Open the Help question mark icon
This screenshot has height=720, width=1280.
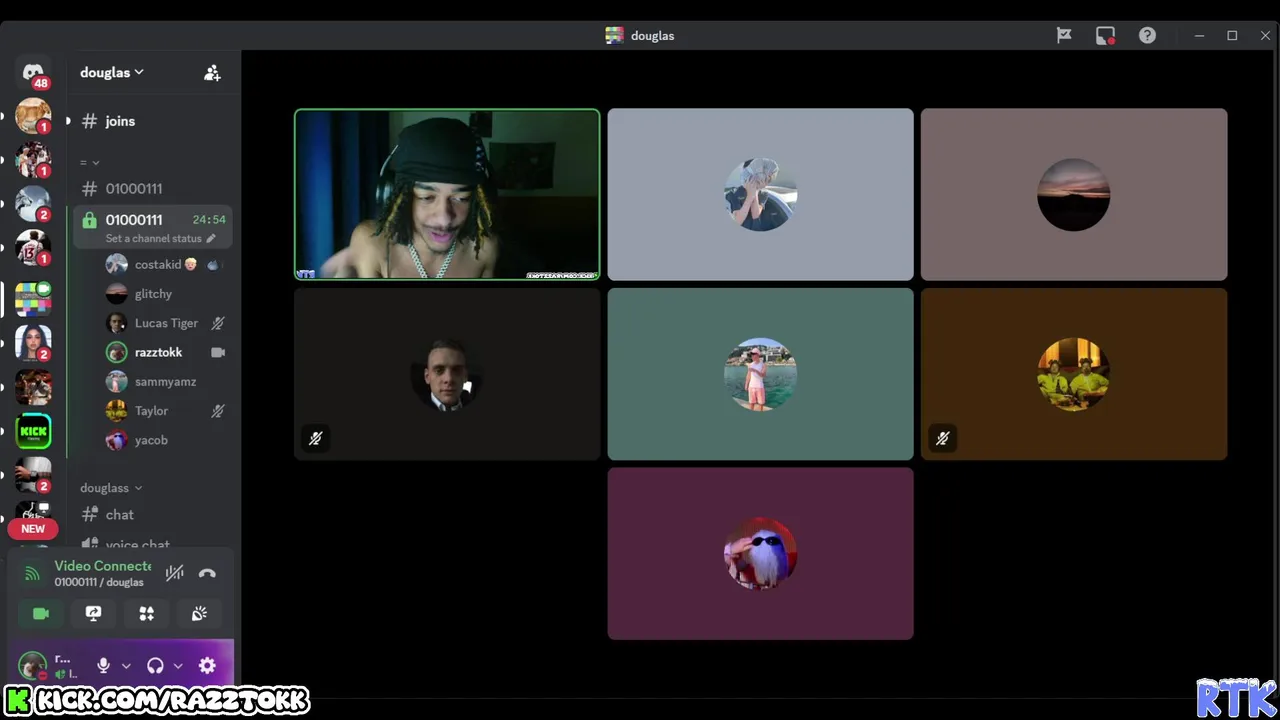click(1147, 35)
